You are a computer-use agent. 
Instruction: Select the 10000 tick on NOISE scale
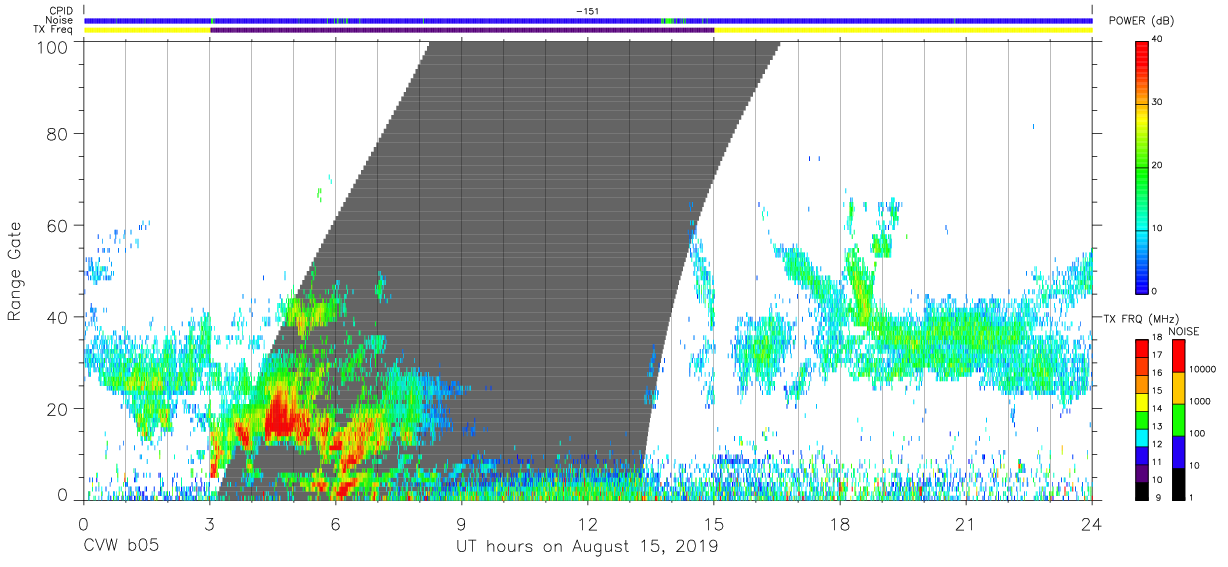(x=1204, y=371)
